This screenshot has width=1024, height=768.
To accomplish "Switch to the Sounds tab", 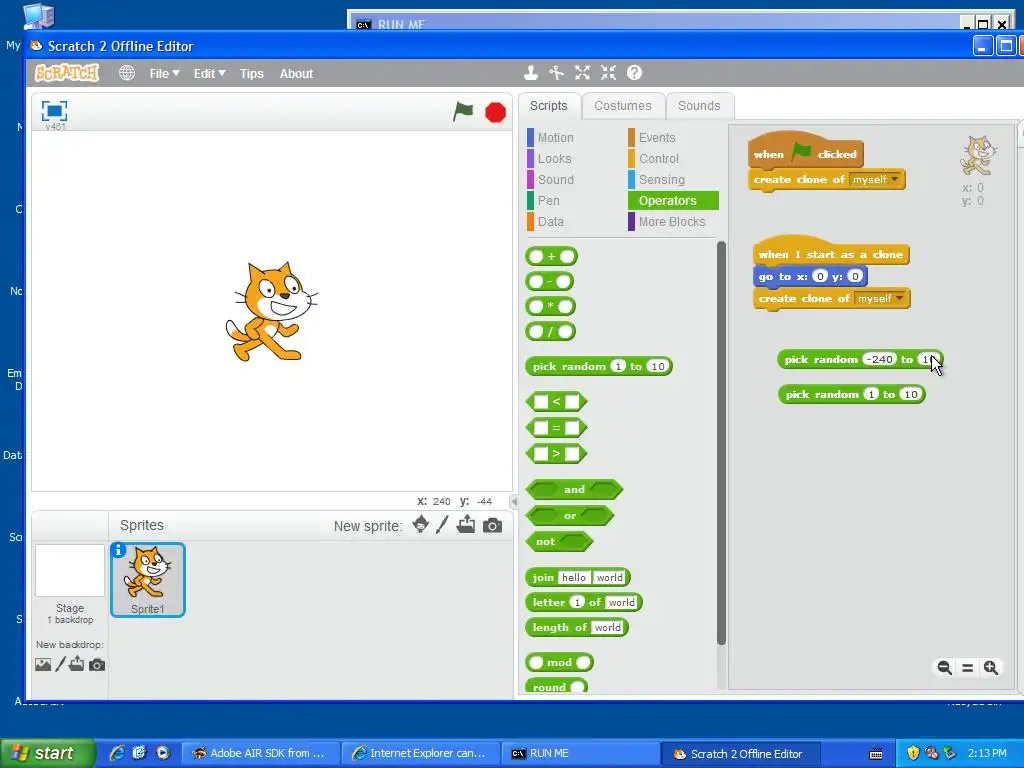I will [699, 106].
